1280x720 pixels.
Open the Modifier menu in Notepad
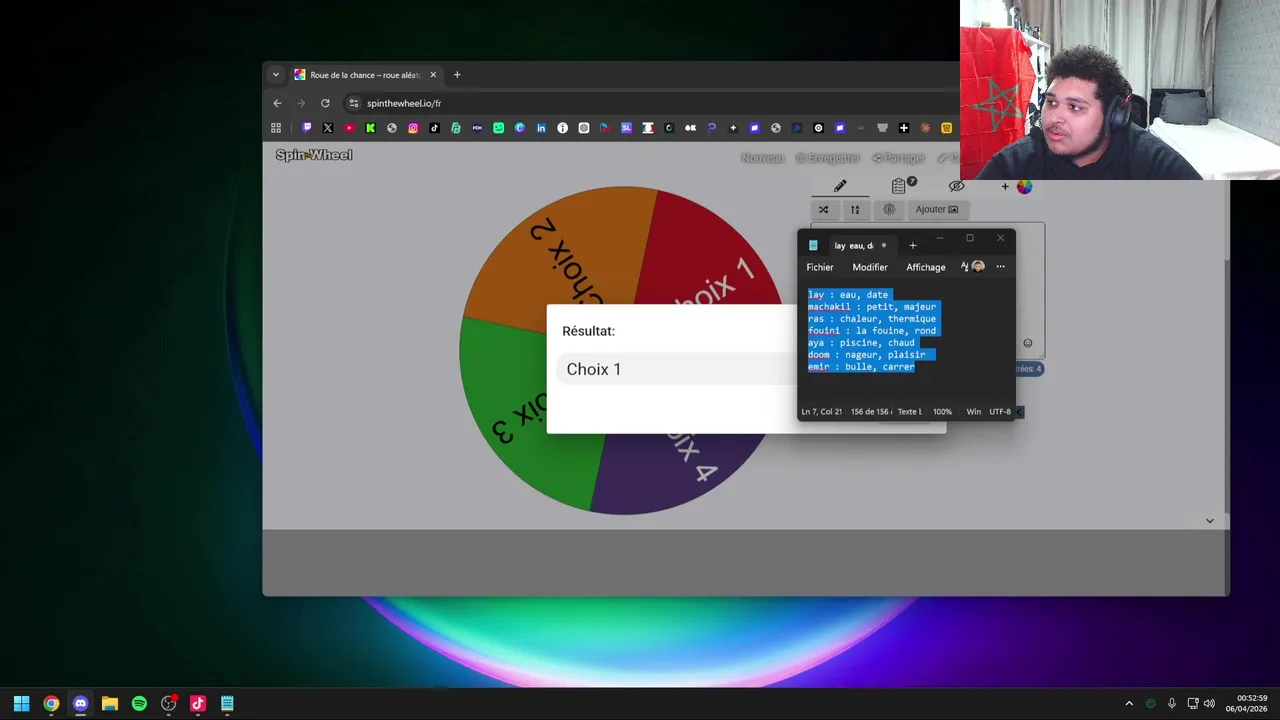(870, 267)
